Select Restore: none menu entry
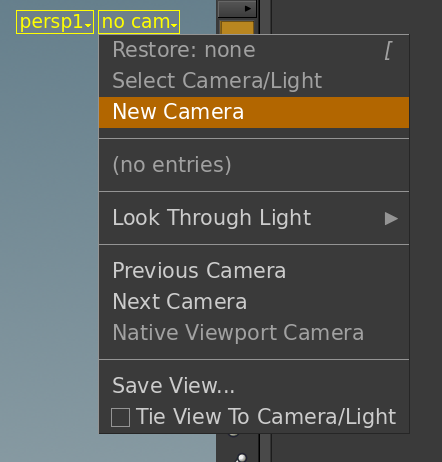The image size is (442, 462). (254, 50)
